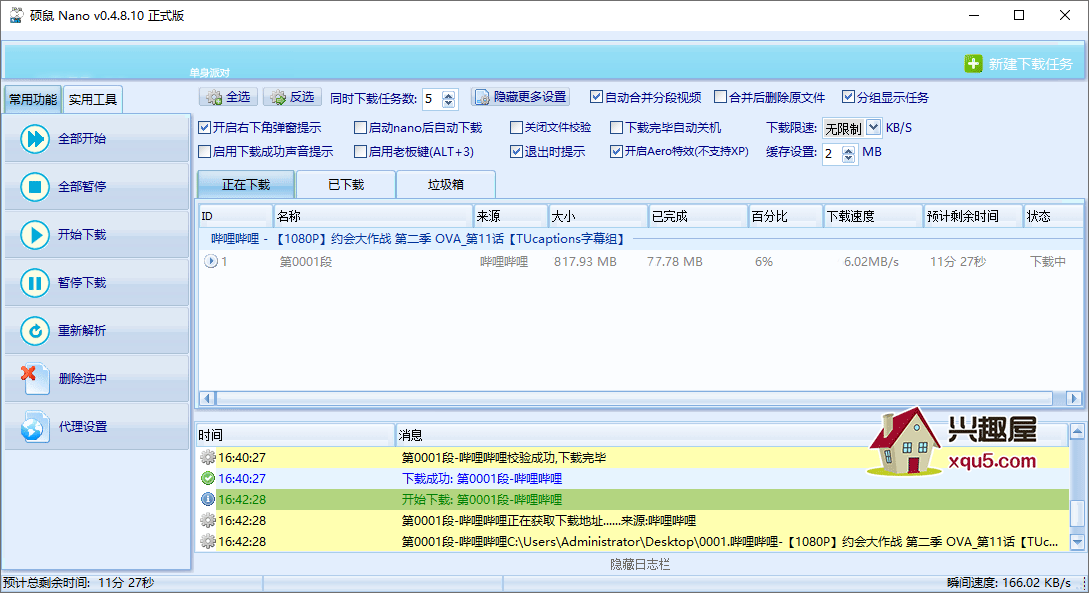1089x593 pixels.
Task: Toggle 开启右下角弹窗提示 checkbox
Action: click(204, 128)
